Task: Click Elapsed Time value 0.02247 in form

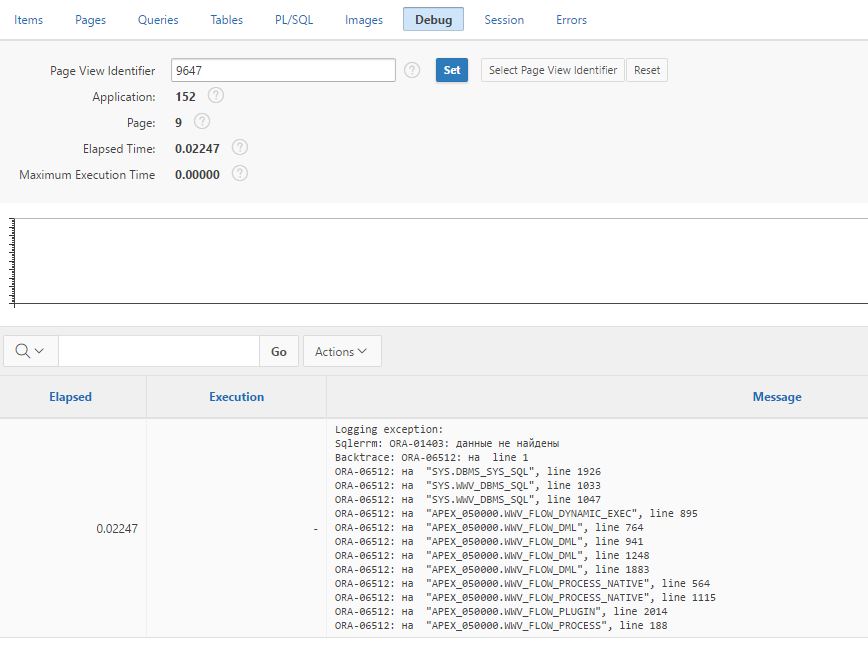Action: tap(197, 149)
